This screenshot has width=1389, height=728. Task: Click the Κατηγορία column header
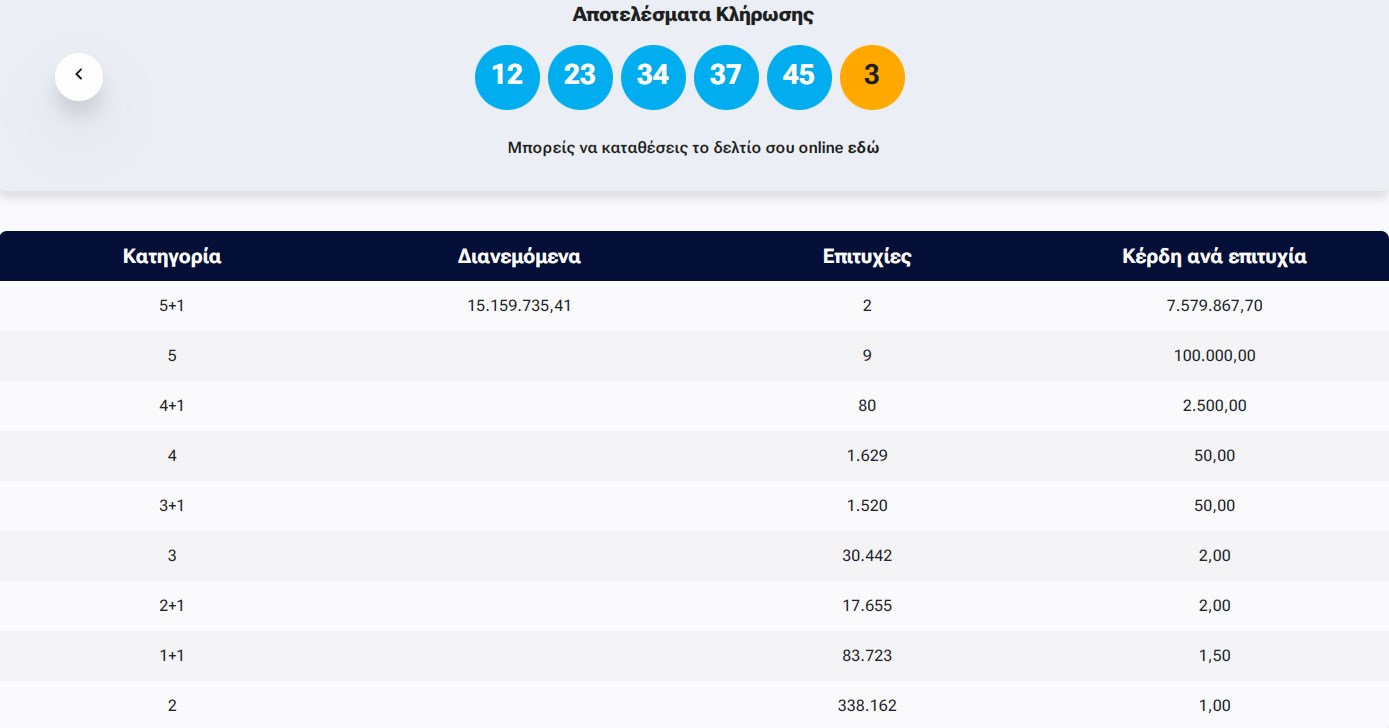[x=172, y=257]
